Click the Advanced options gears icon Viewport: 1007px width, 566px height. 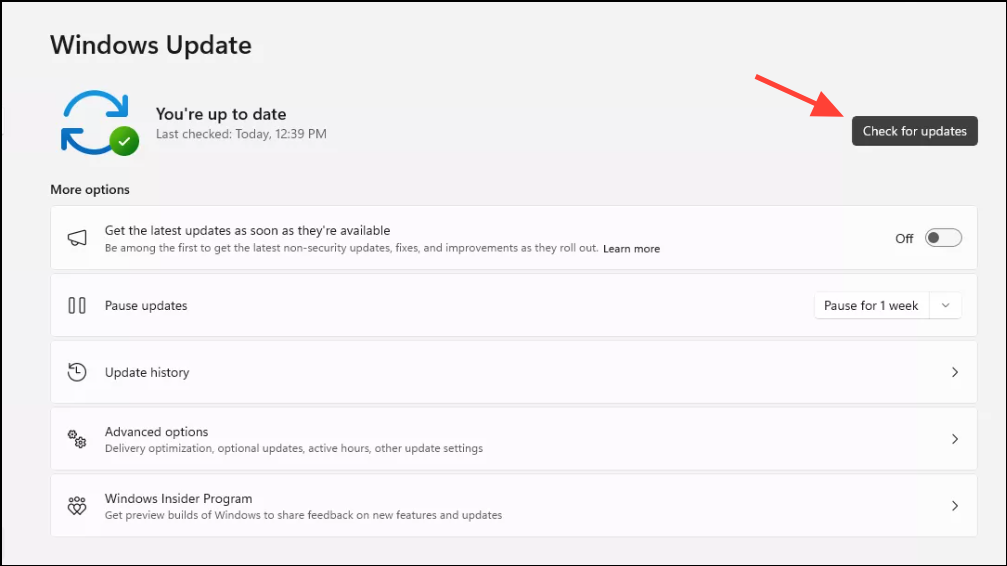point(77,439)
